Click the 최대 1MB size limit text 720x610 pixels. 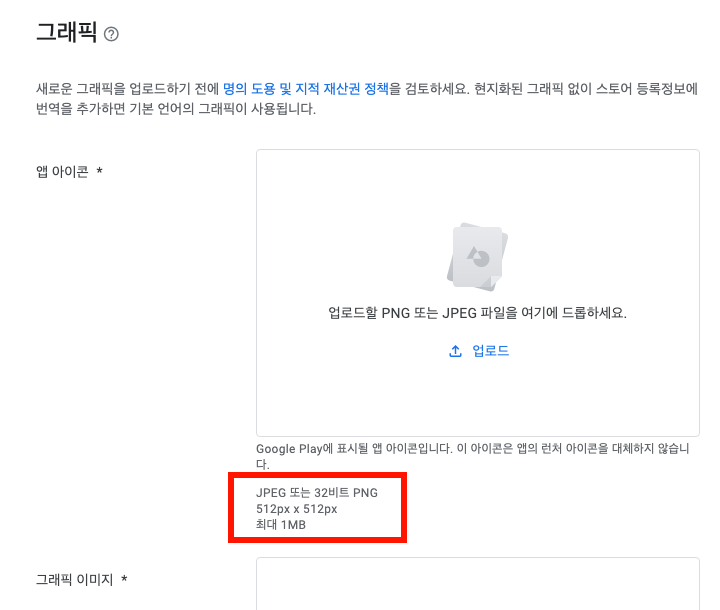(x=281, y=525)
